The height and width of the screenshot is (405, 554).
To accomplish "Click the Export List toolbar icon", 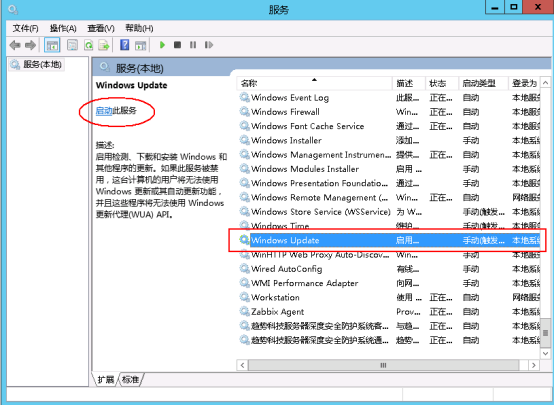I will 104,45.
